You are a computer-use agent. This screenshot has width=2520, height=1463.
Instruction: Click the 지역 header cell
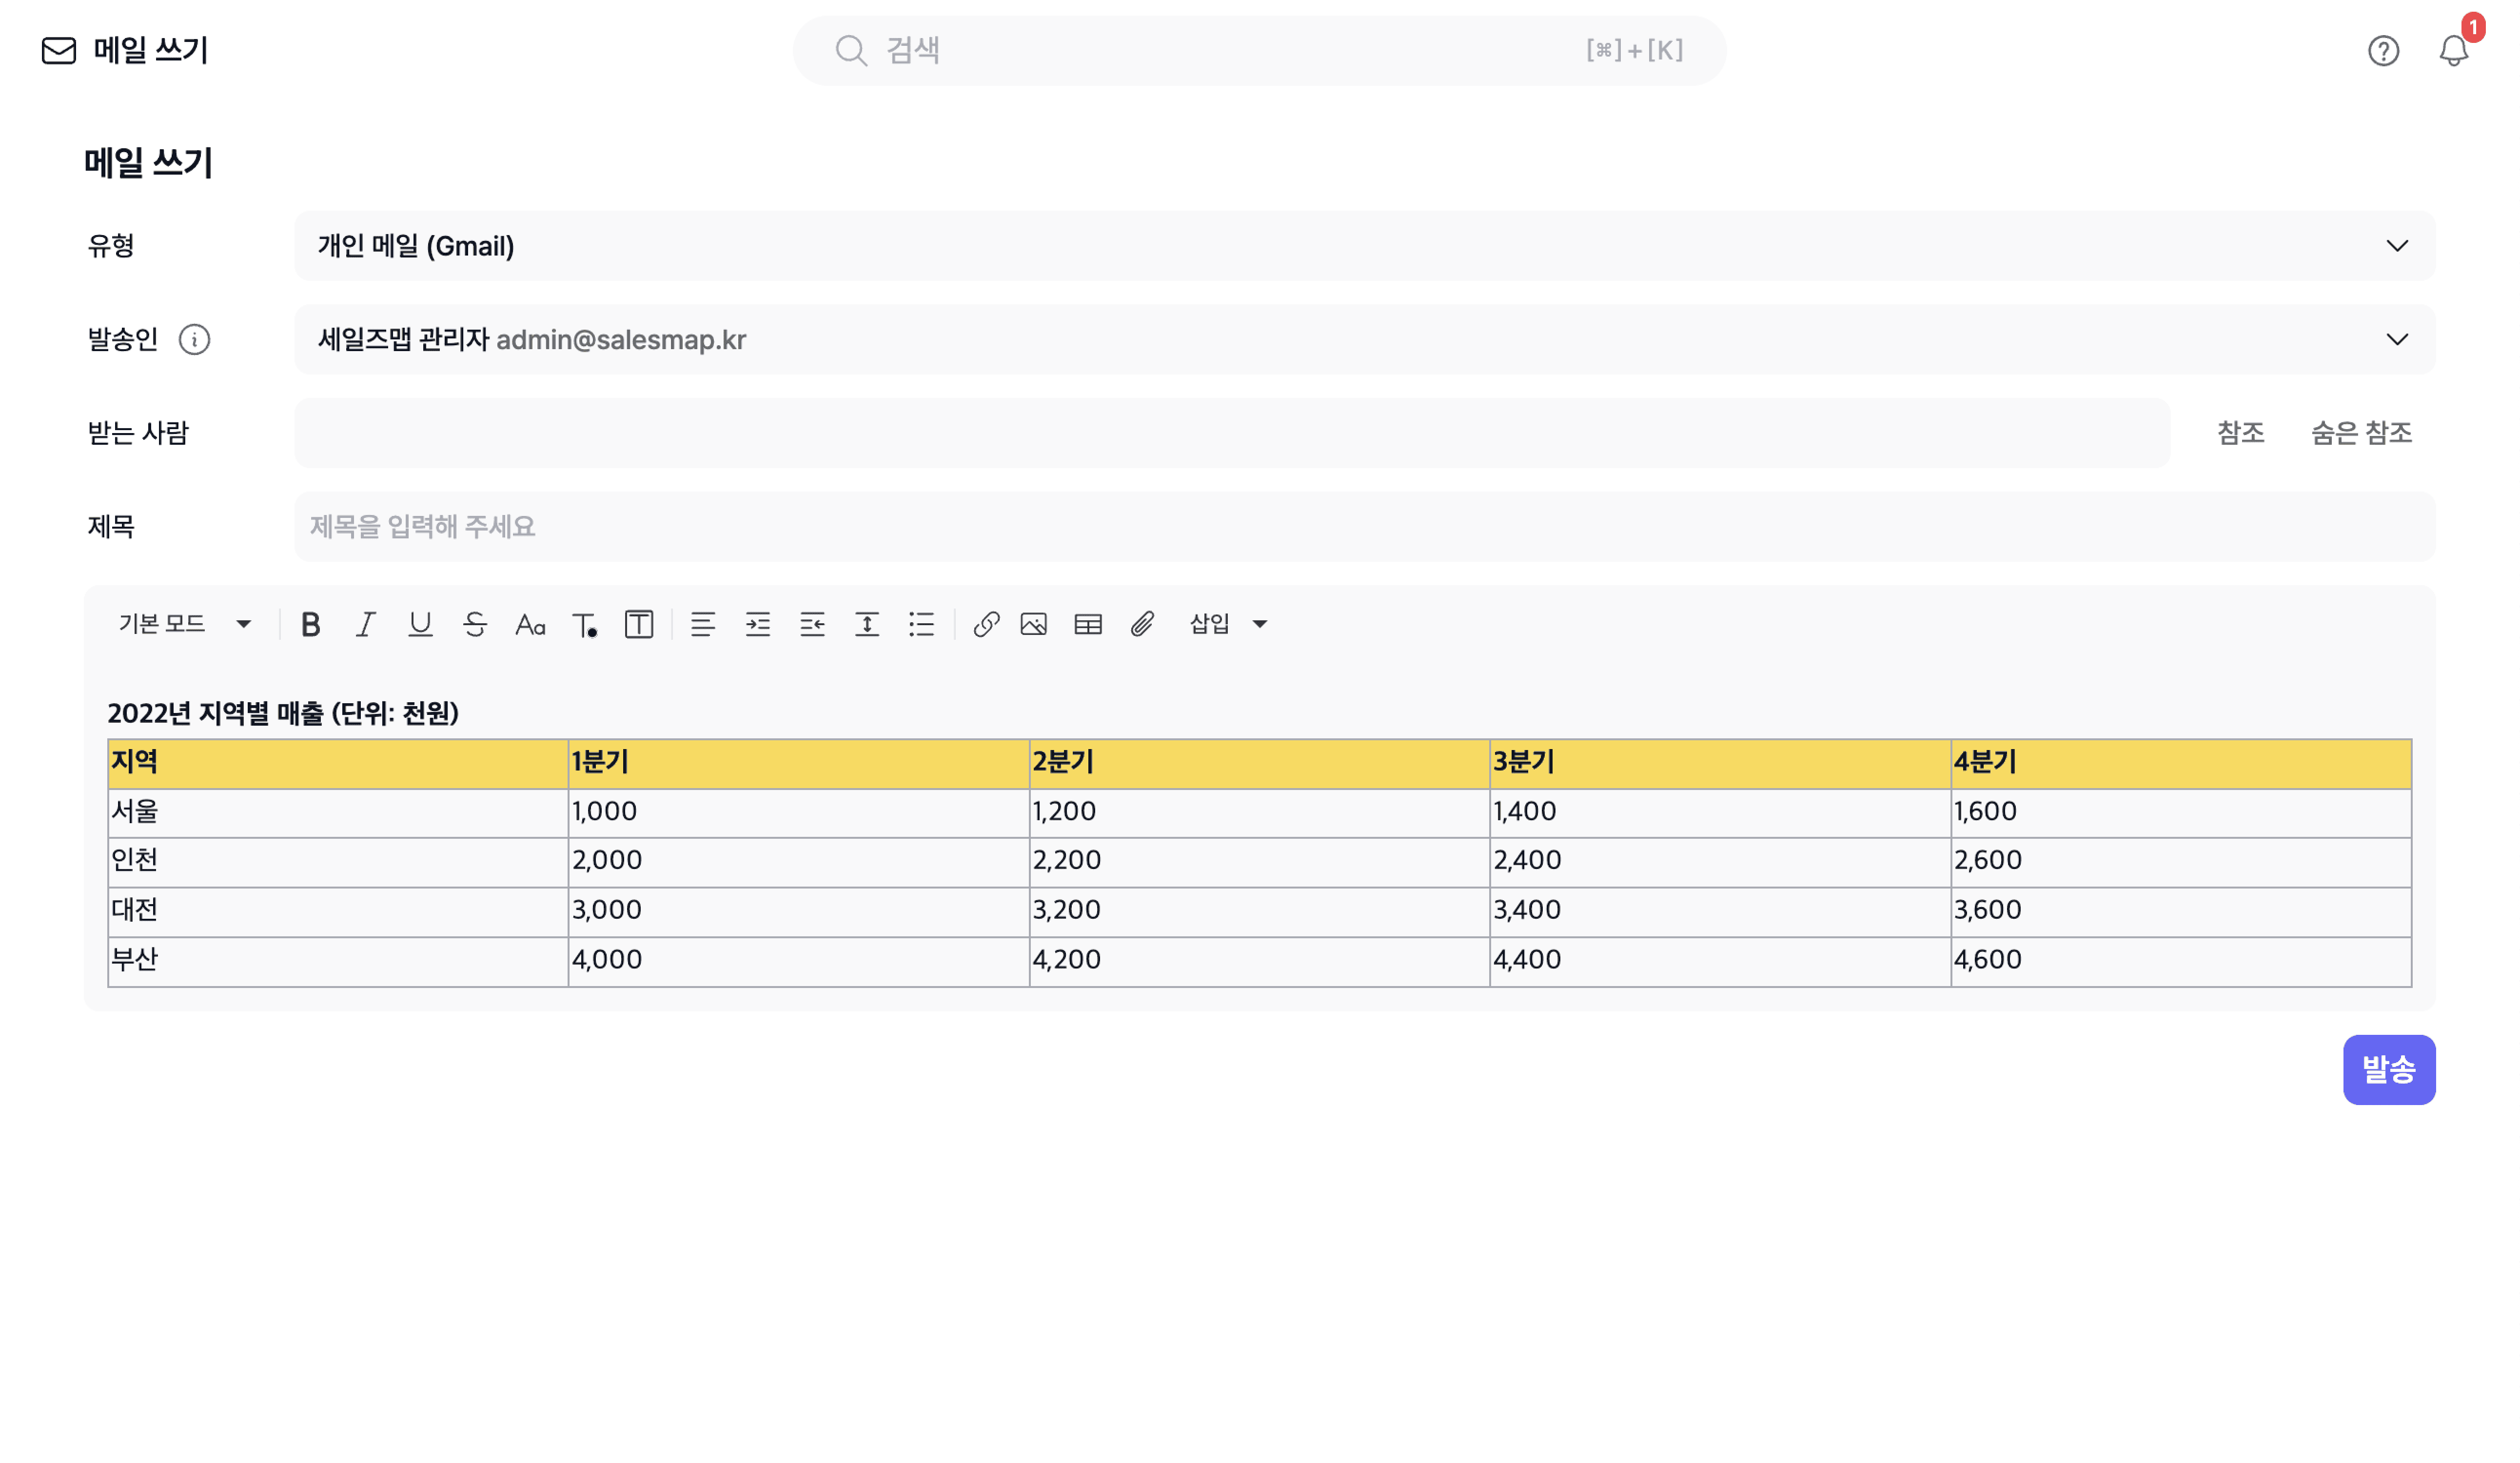(x=338, y=764)
